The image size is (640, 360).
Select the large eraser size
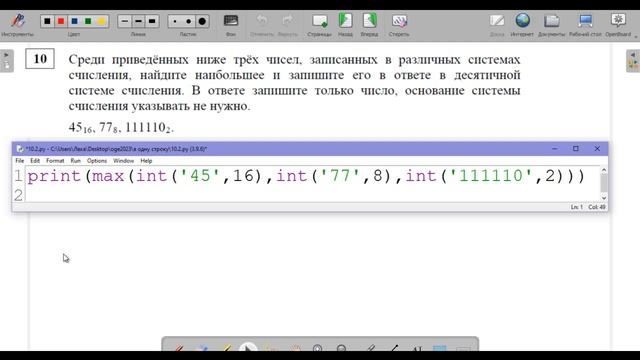[202, 21]
